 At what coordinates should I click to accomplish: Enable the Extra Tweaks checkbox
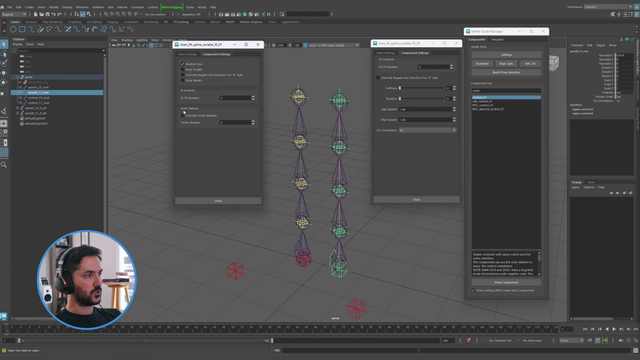pyautogui.click(x=182, y=80)
